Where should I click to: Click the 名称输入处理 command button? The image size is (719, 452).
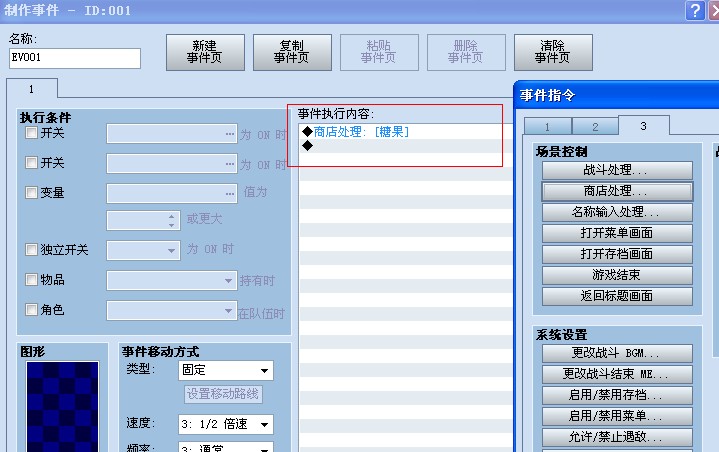point(617,212)
